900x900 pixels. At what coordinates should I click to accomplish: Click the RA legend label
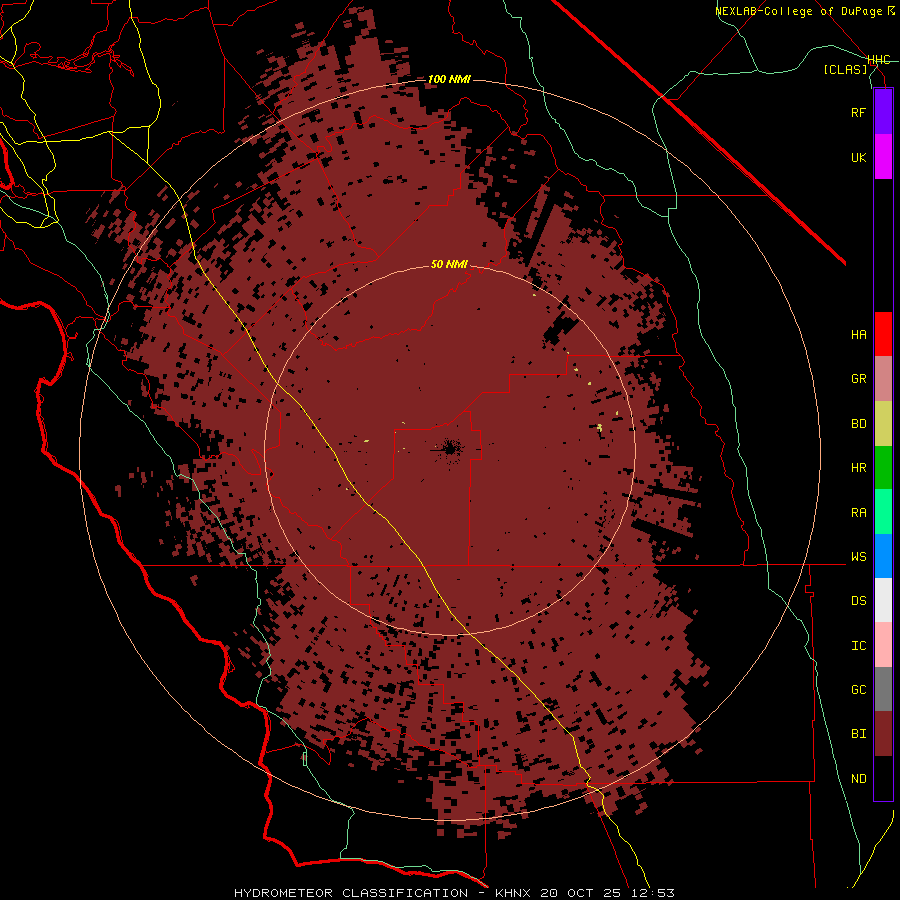858,513
